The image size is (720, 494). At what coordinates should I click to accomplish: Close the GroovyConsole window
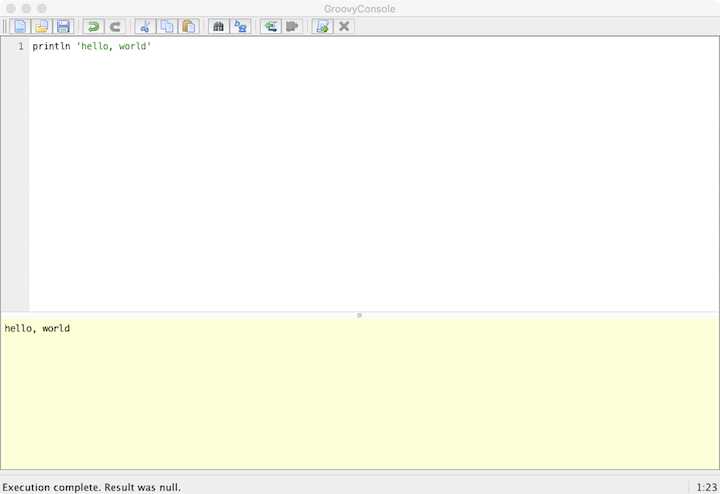coord(11,9)
